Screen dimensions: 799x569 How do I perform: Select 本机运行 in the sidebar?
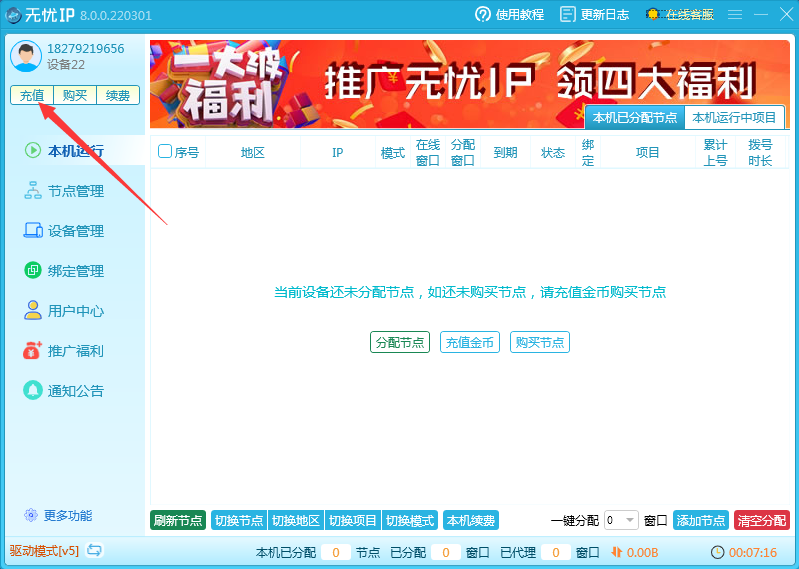(x=75, y=150)
